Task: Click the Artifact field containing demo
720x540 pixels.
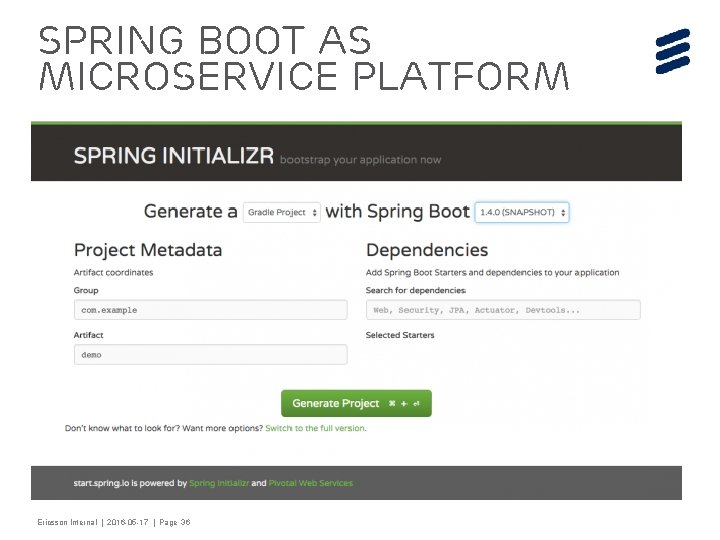Action: (x=210, y=354)
